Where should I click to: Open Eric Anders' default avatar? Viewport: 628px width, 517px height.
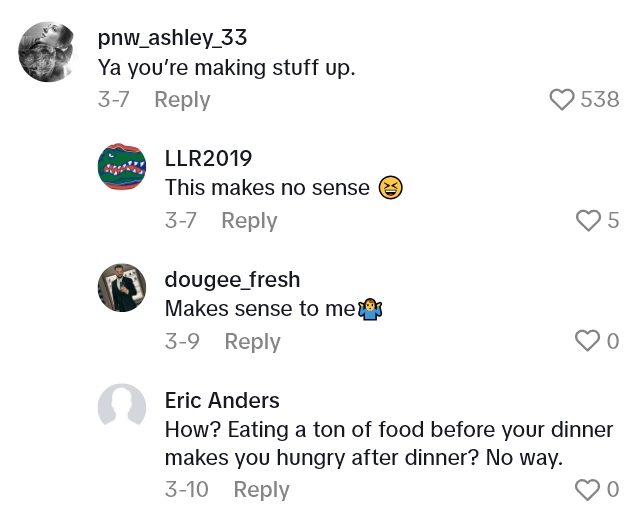tap(122, 408)
